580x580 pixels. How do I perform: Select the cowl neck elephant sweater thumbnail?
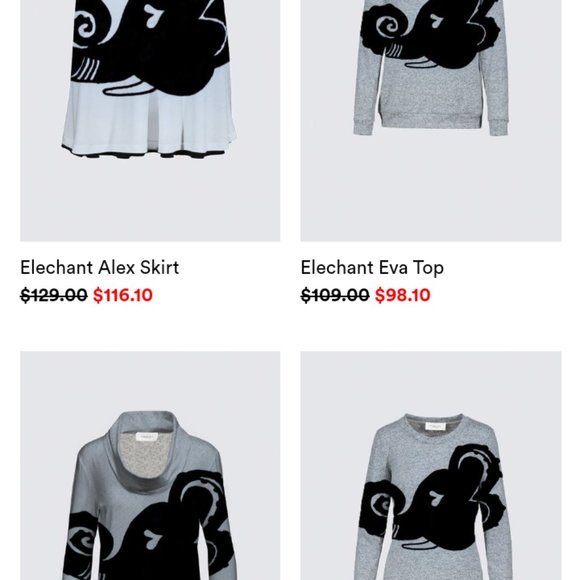point(150,466)
